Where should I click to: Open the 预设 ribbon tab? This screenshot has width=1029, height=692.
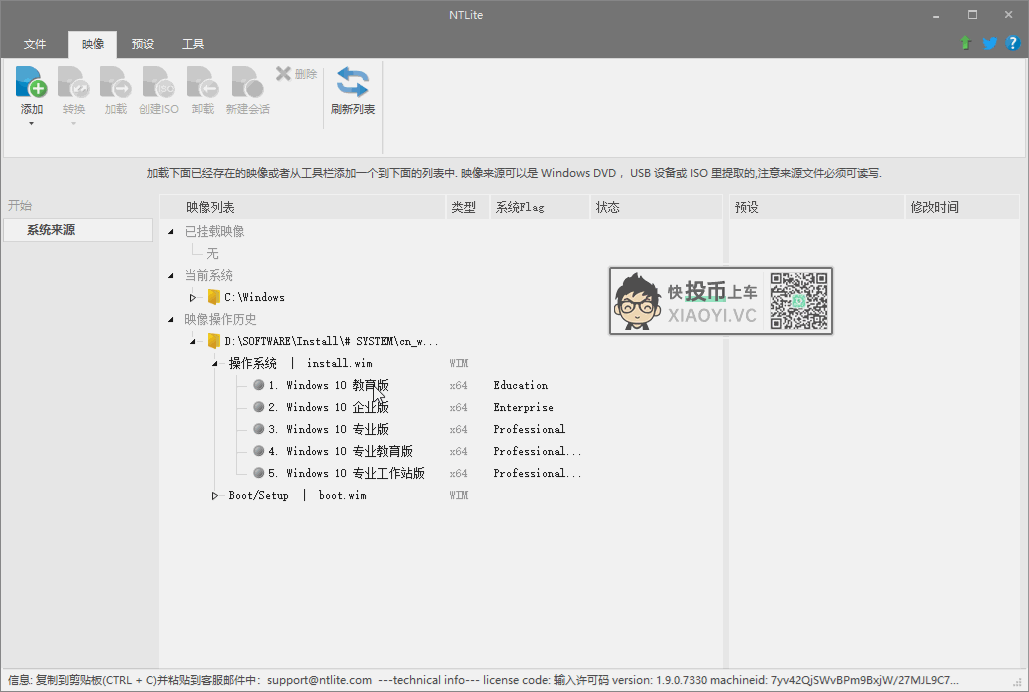click(x=143, y=44)
